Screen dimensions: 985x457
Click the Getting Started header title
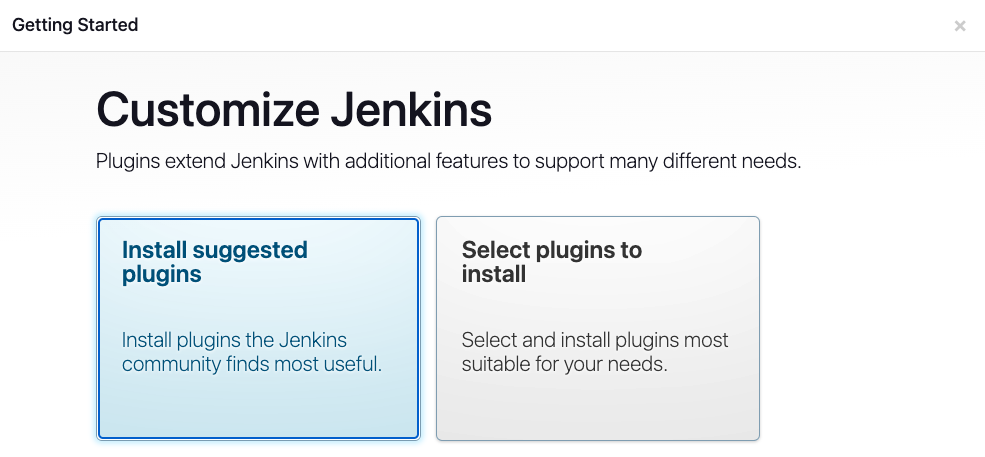coord(75,25)
